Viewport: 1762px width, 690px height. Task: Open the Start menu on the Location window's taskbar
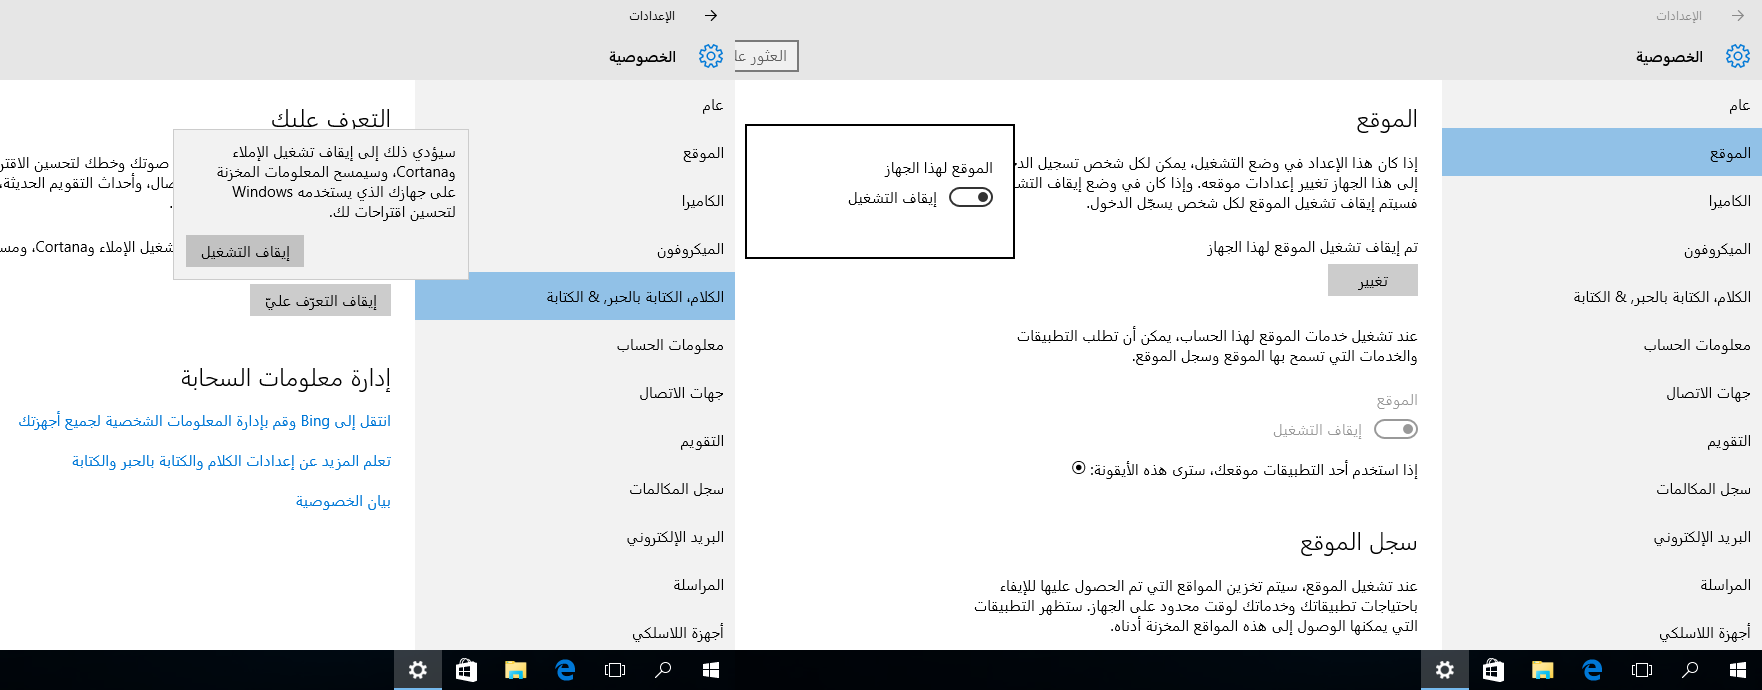[1738, 670]
